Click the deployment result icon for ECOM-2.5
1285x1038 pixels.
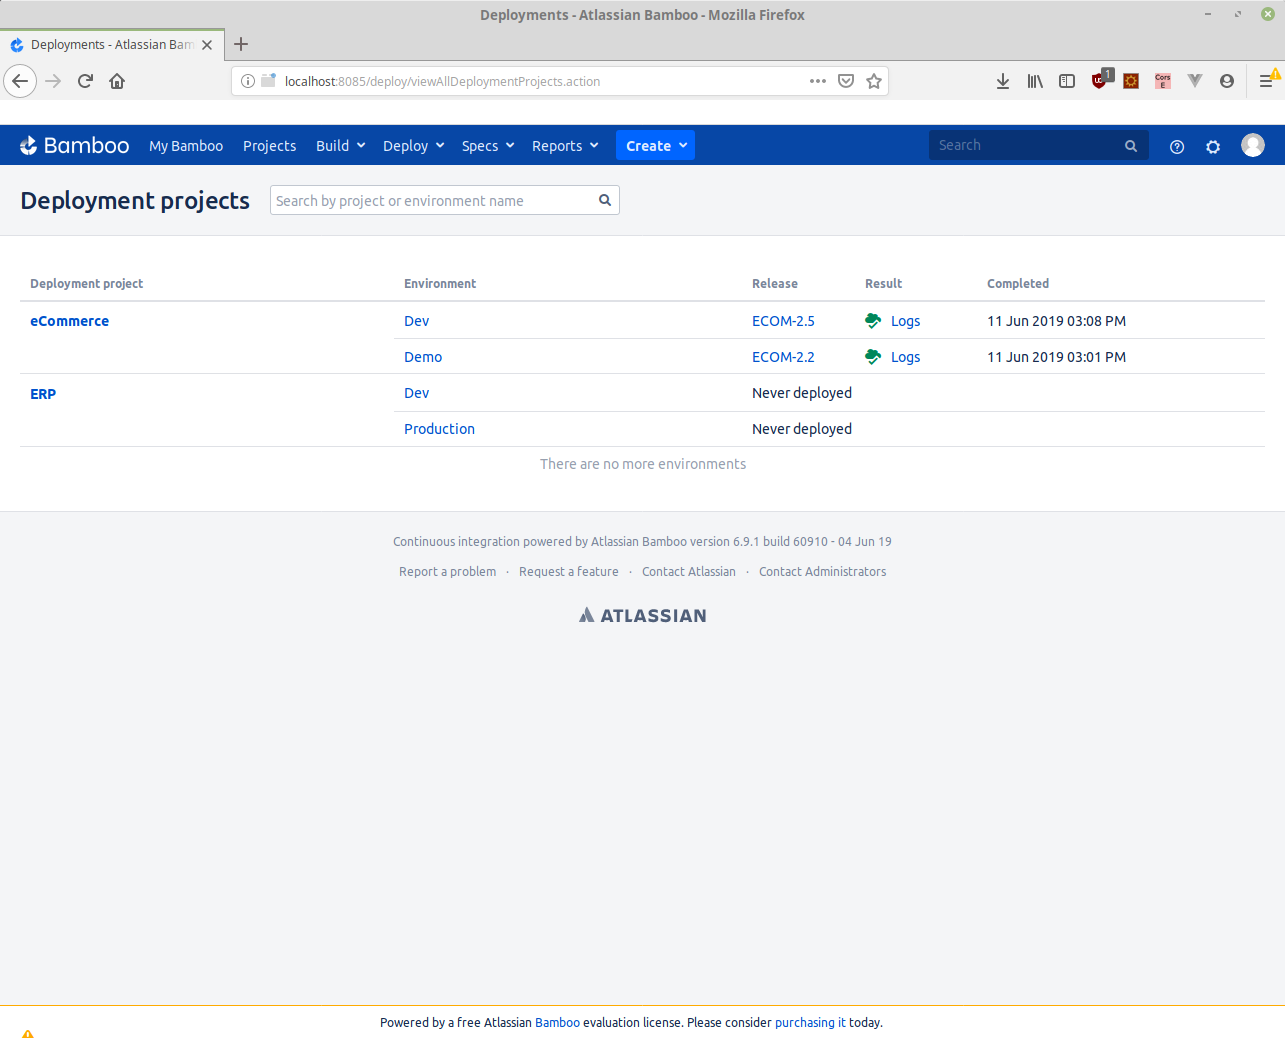point(873,321)
